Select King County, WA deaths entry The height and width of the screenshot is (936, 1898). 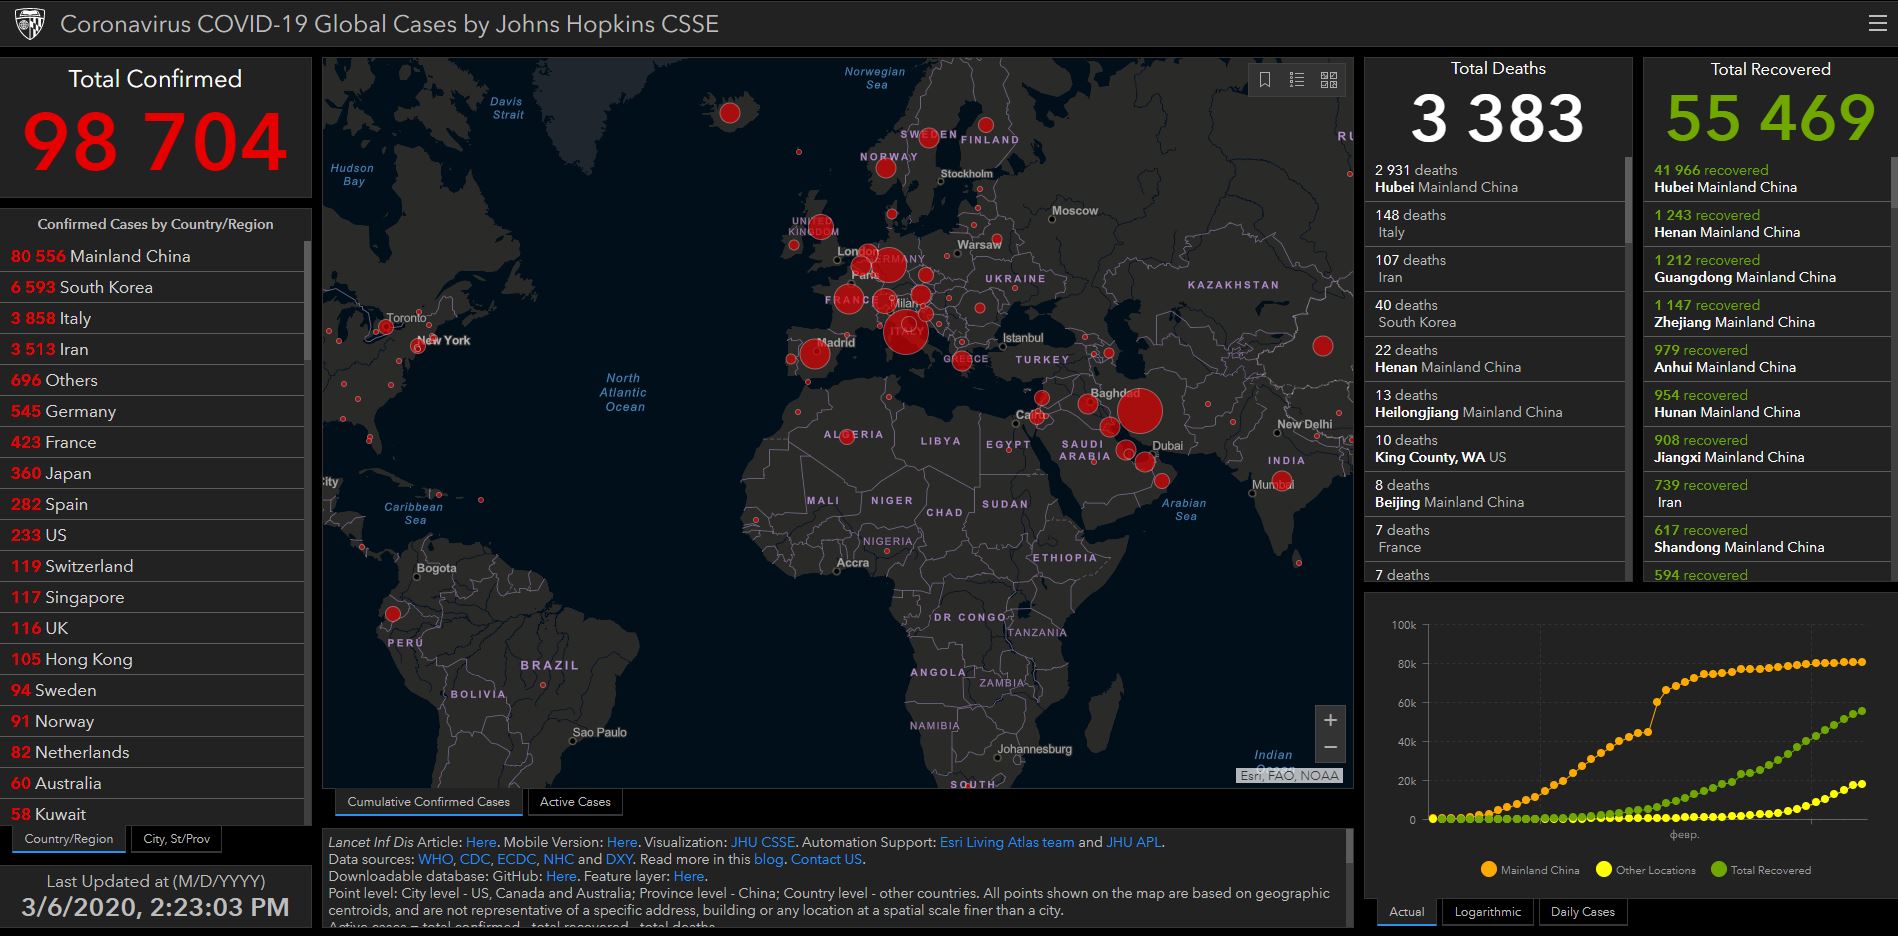click(1495, 449)
